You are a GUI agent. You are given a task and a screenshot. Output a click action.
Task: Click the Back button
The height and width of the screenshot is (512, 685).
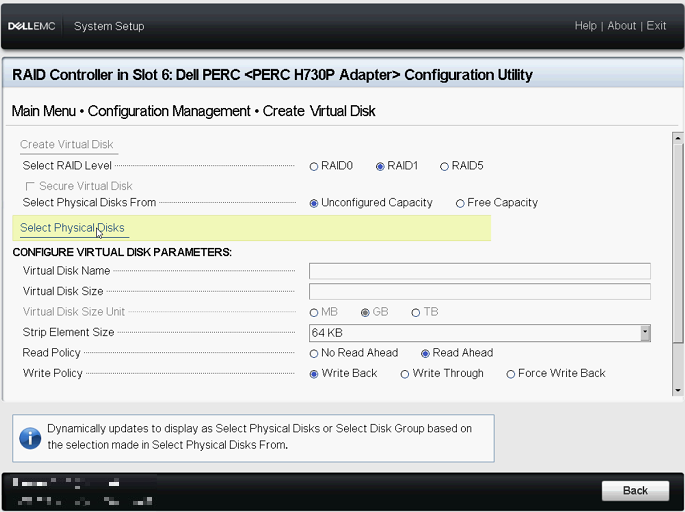tap(635, 491)
